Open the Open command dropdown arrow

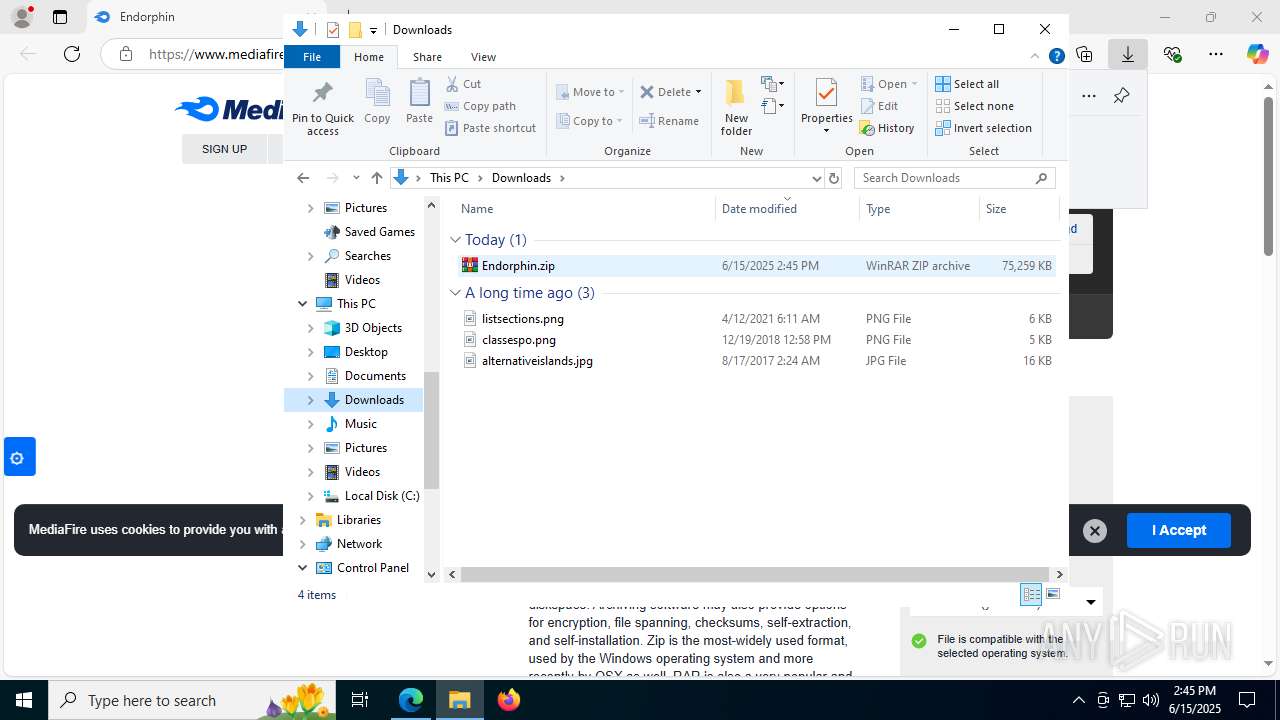914,84
